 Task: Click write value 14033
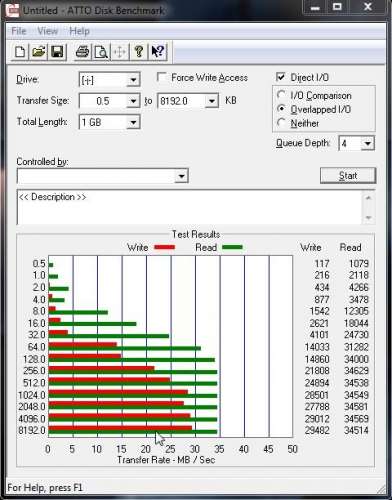tap(317, 347)
